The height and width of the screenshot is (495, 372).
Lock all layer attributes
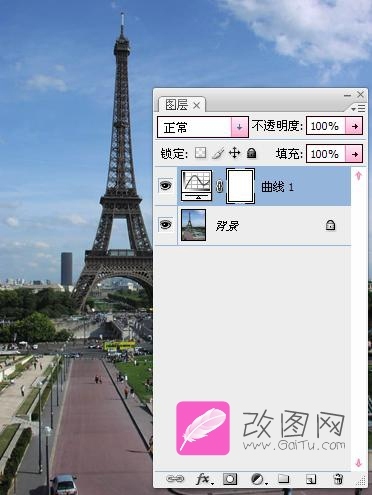click(x=252, y=153)
